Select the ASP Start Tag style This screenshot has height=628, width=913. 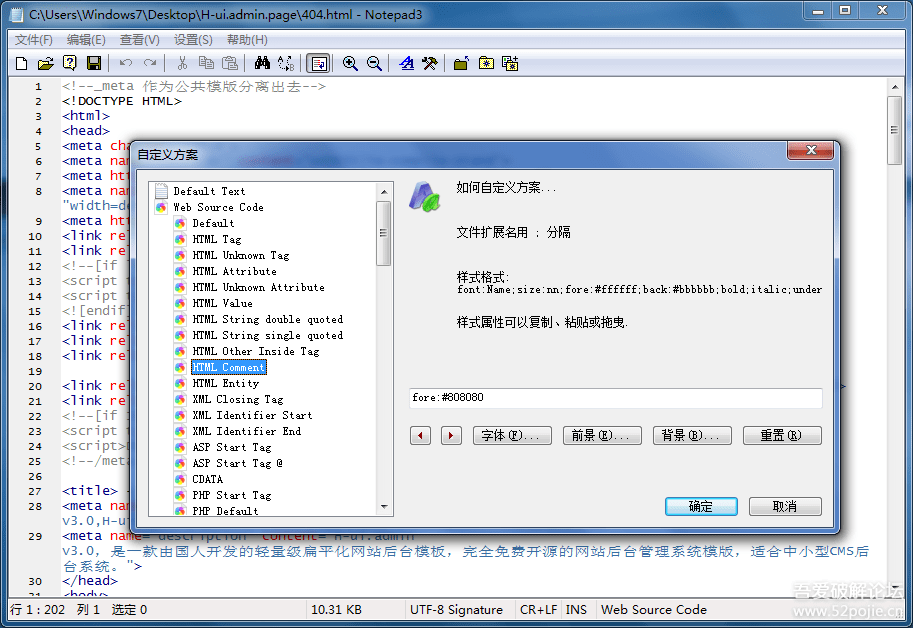pos(232,447)
